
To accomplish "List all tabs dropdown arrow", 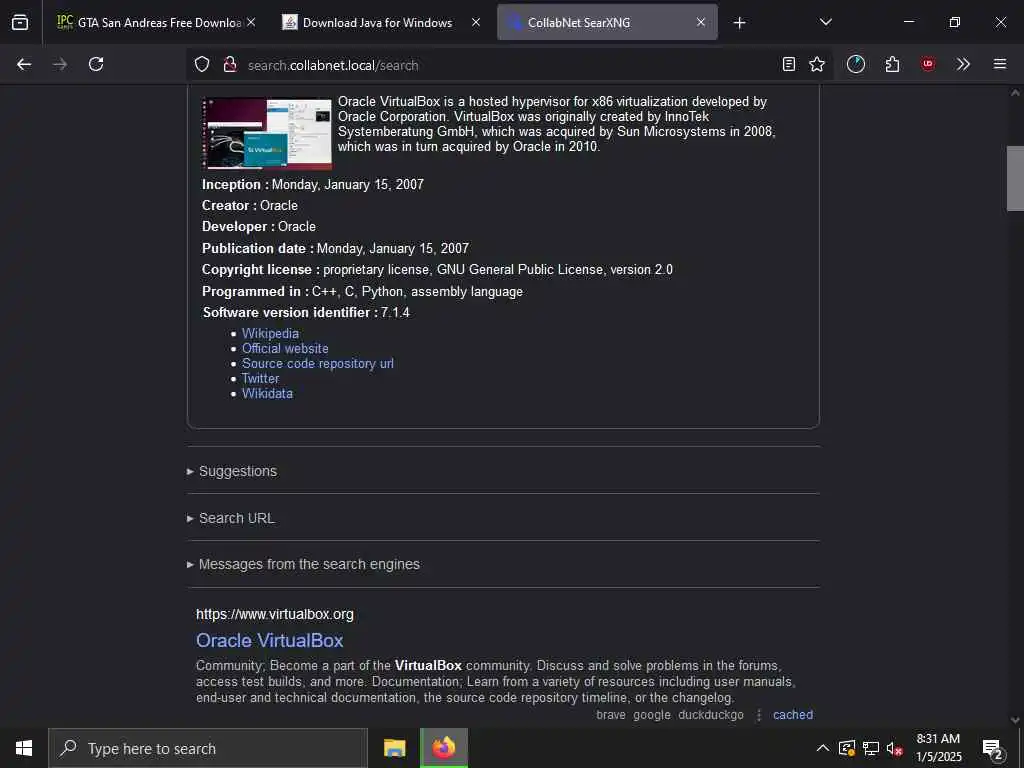I will (826, 22).
